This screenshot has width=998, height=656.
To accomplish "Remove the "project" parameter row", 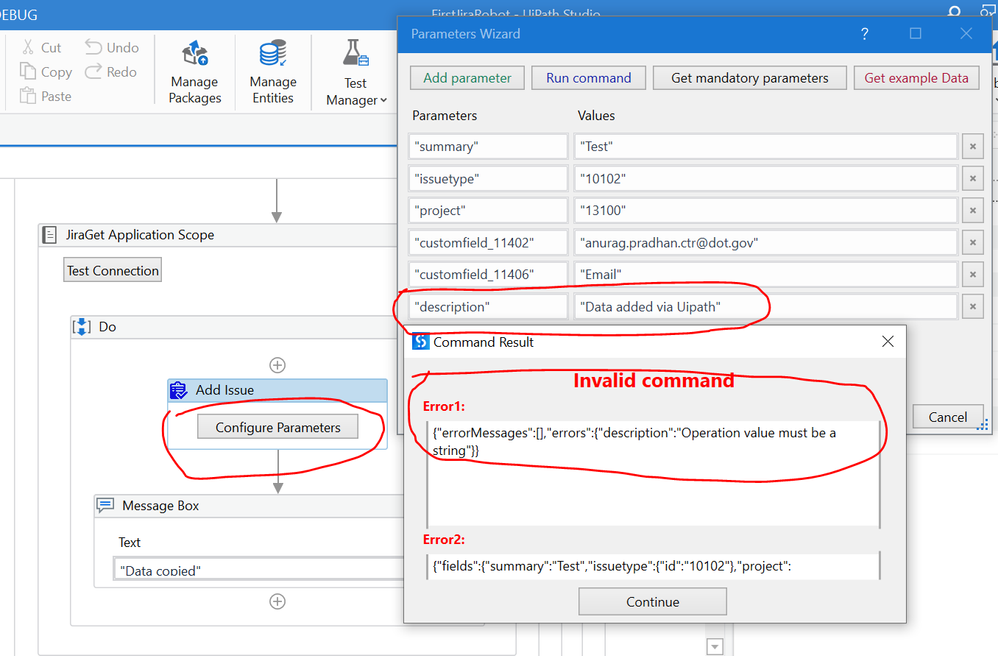I will pyautogui.click(x=973, y=211).
